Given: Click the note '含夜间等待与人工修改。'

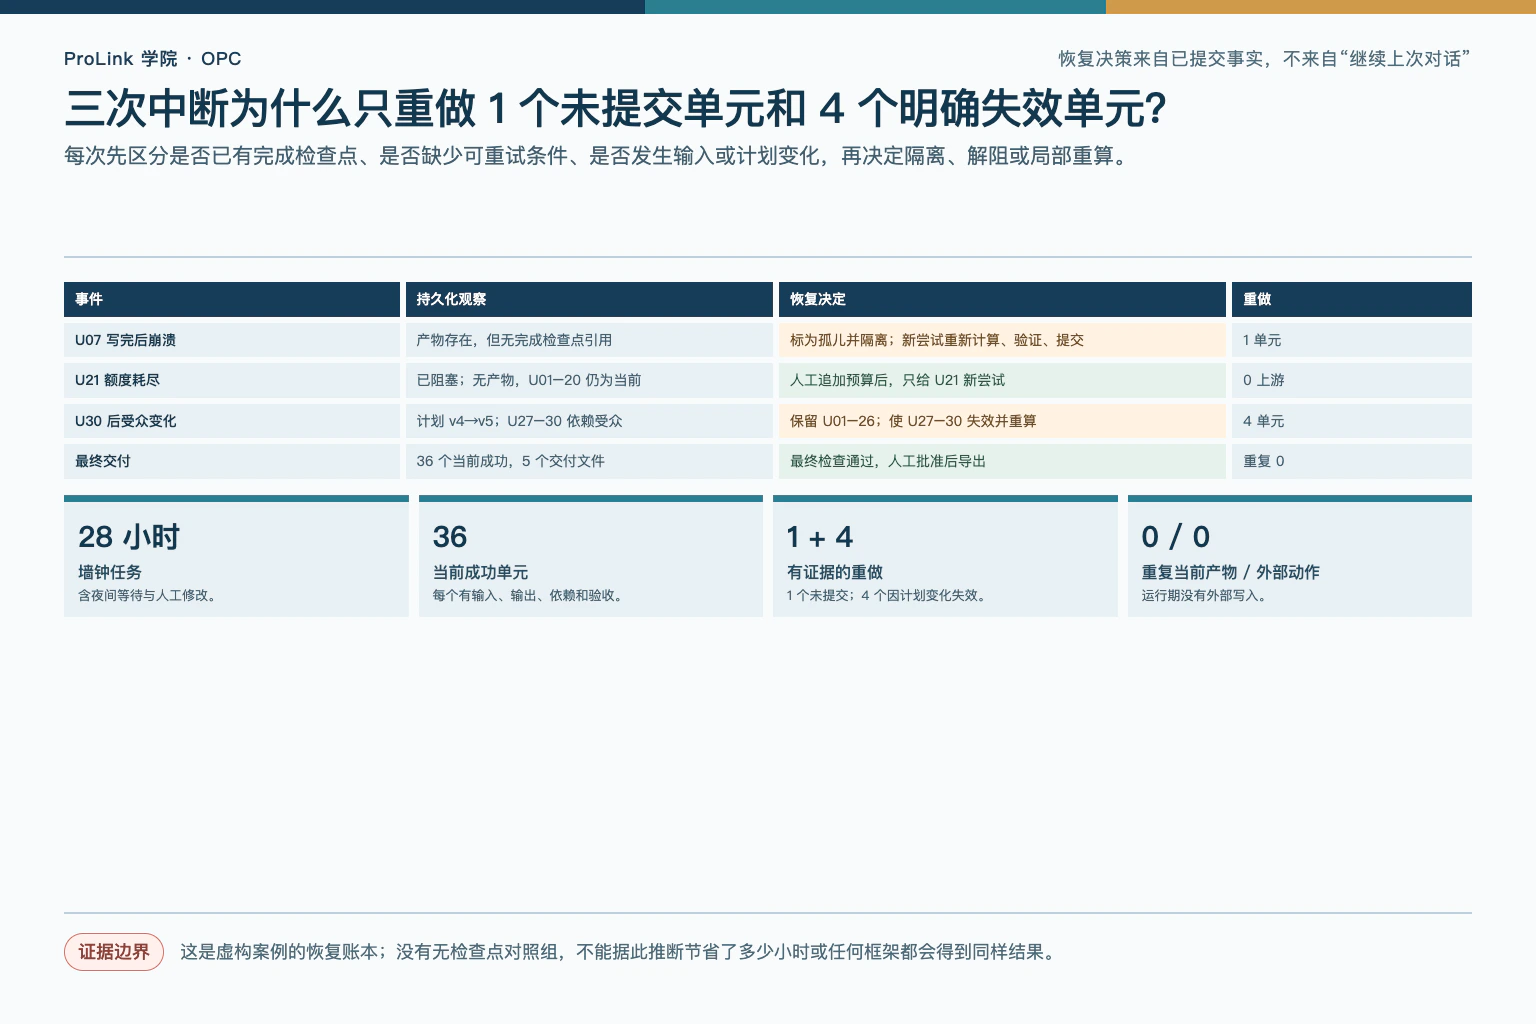Looking at the screenshot, I should [x=149, y=595].
